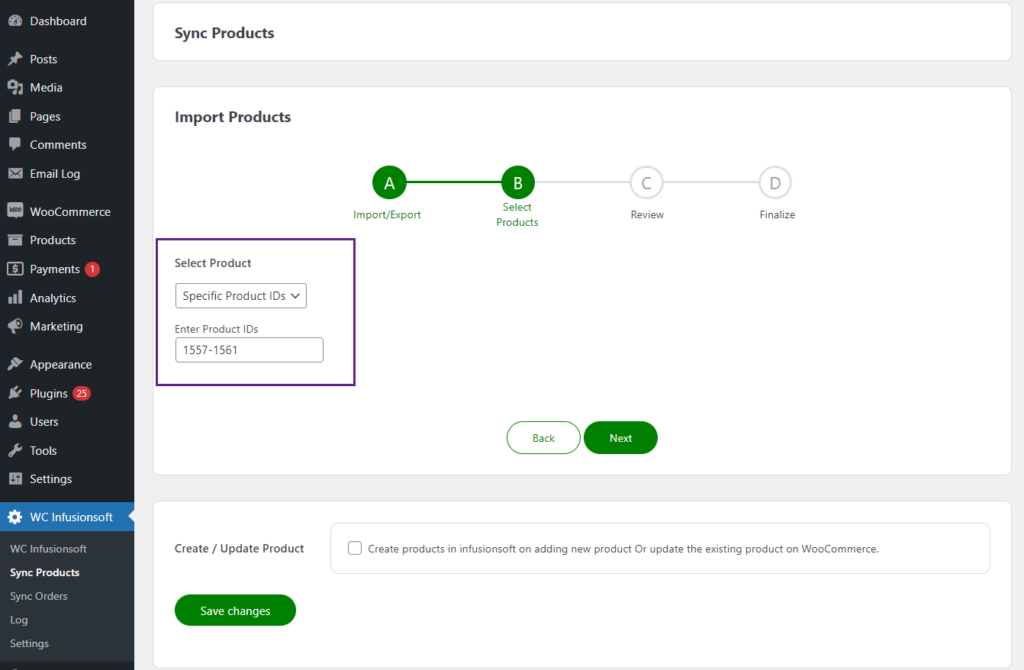Open the Settings submenu under WC Infusionsoft
The image size is (1024, 670).
click(29, 643)
